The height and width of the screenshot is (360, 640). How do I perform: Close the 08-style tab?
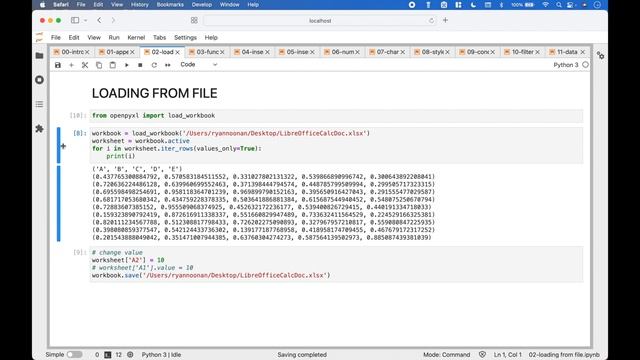pos(447,52)
